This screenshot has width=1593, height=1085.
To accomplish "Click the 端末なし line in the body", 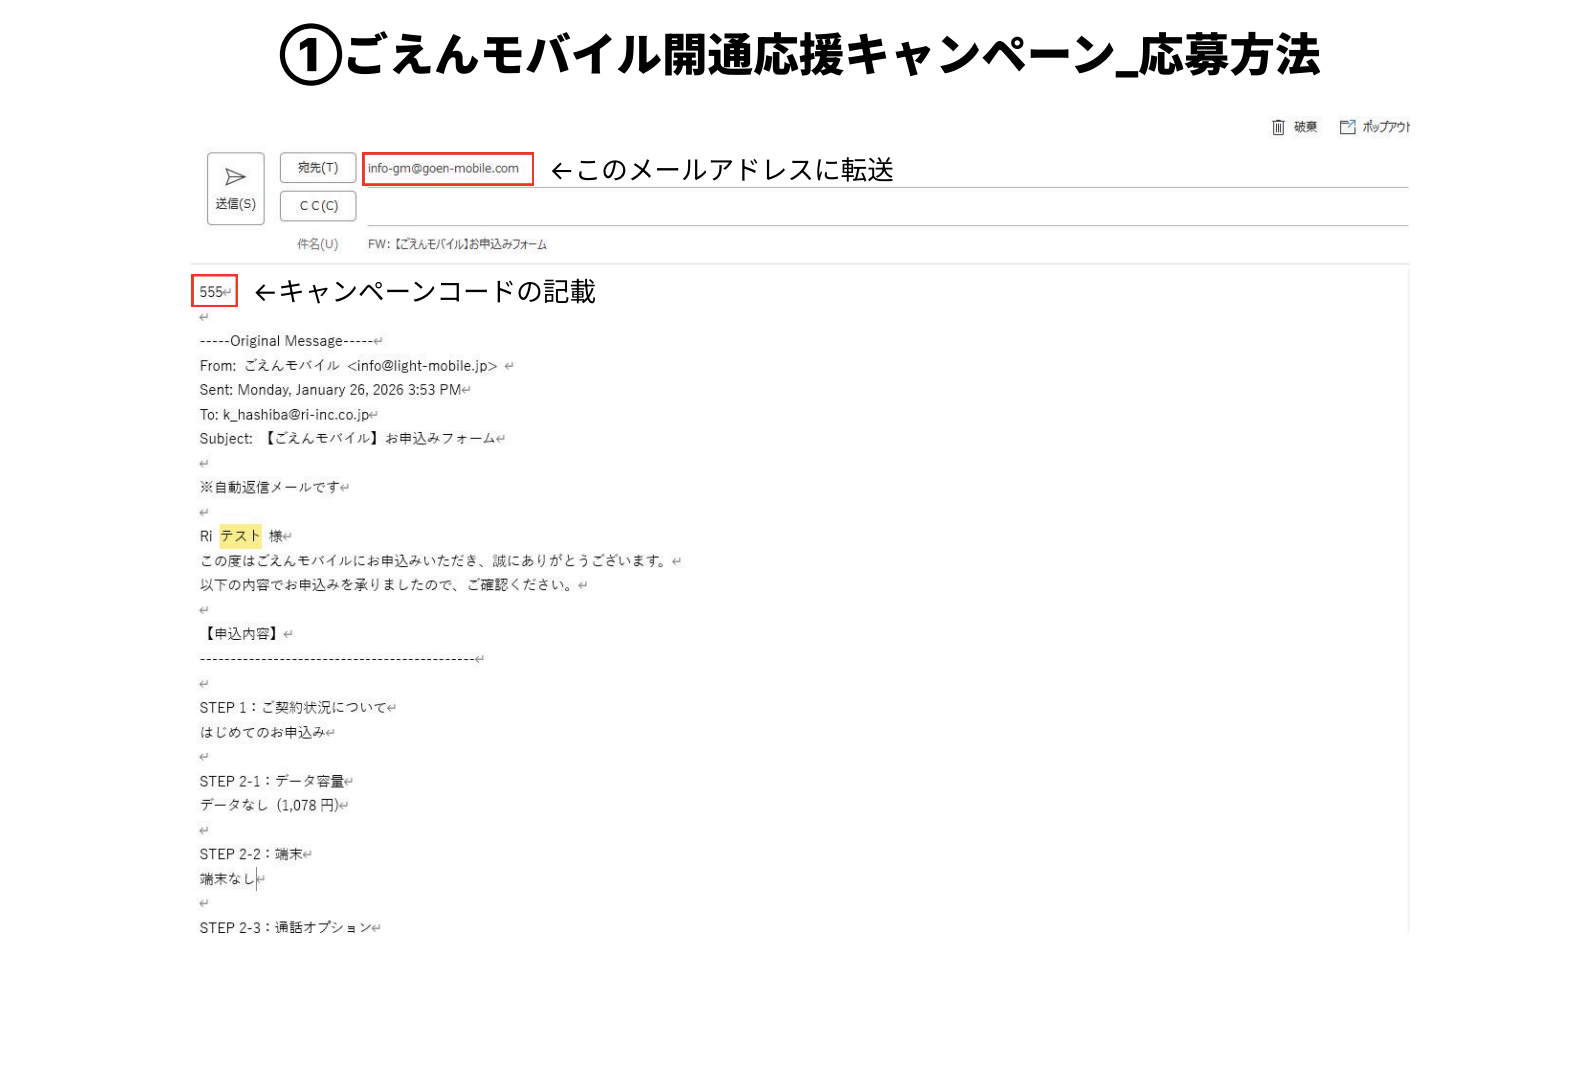I will (227, 879).
